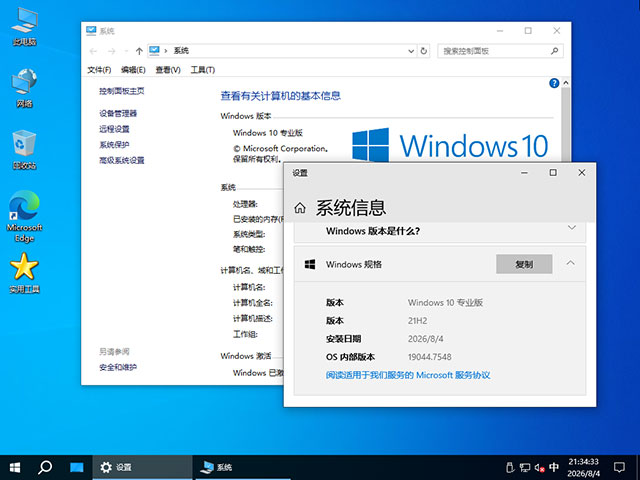
Task: Open 安全和维护 link
Action: click(118, 367)
